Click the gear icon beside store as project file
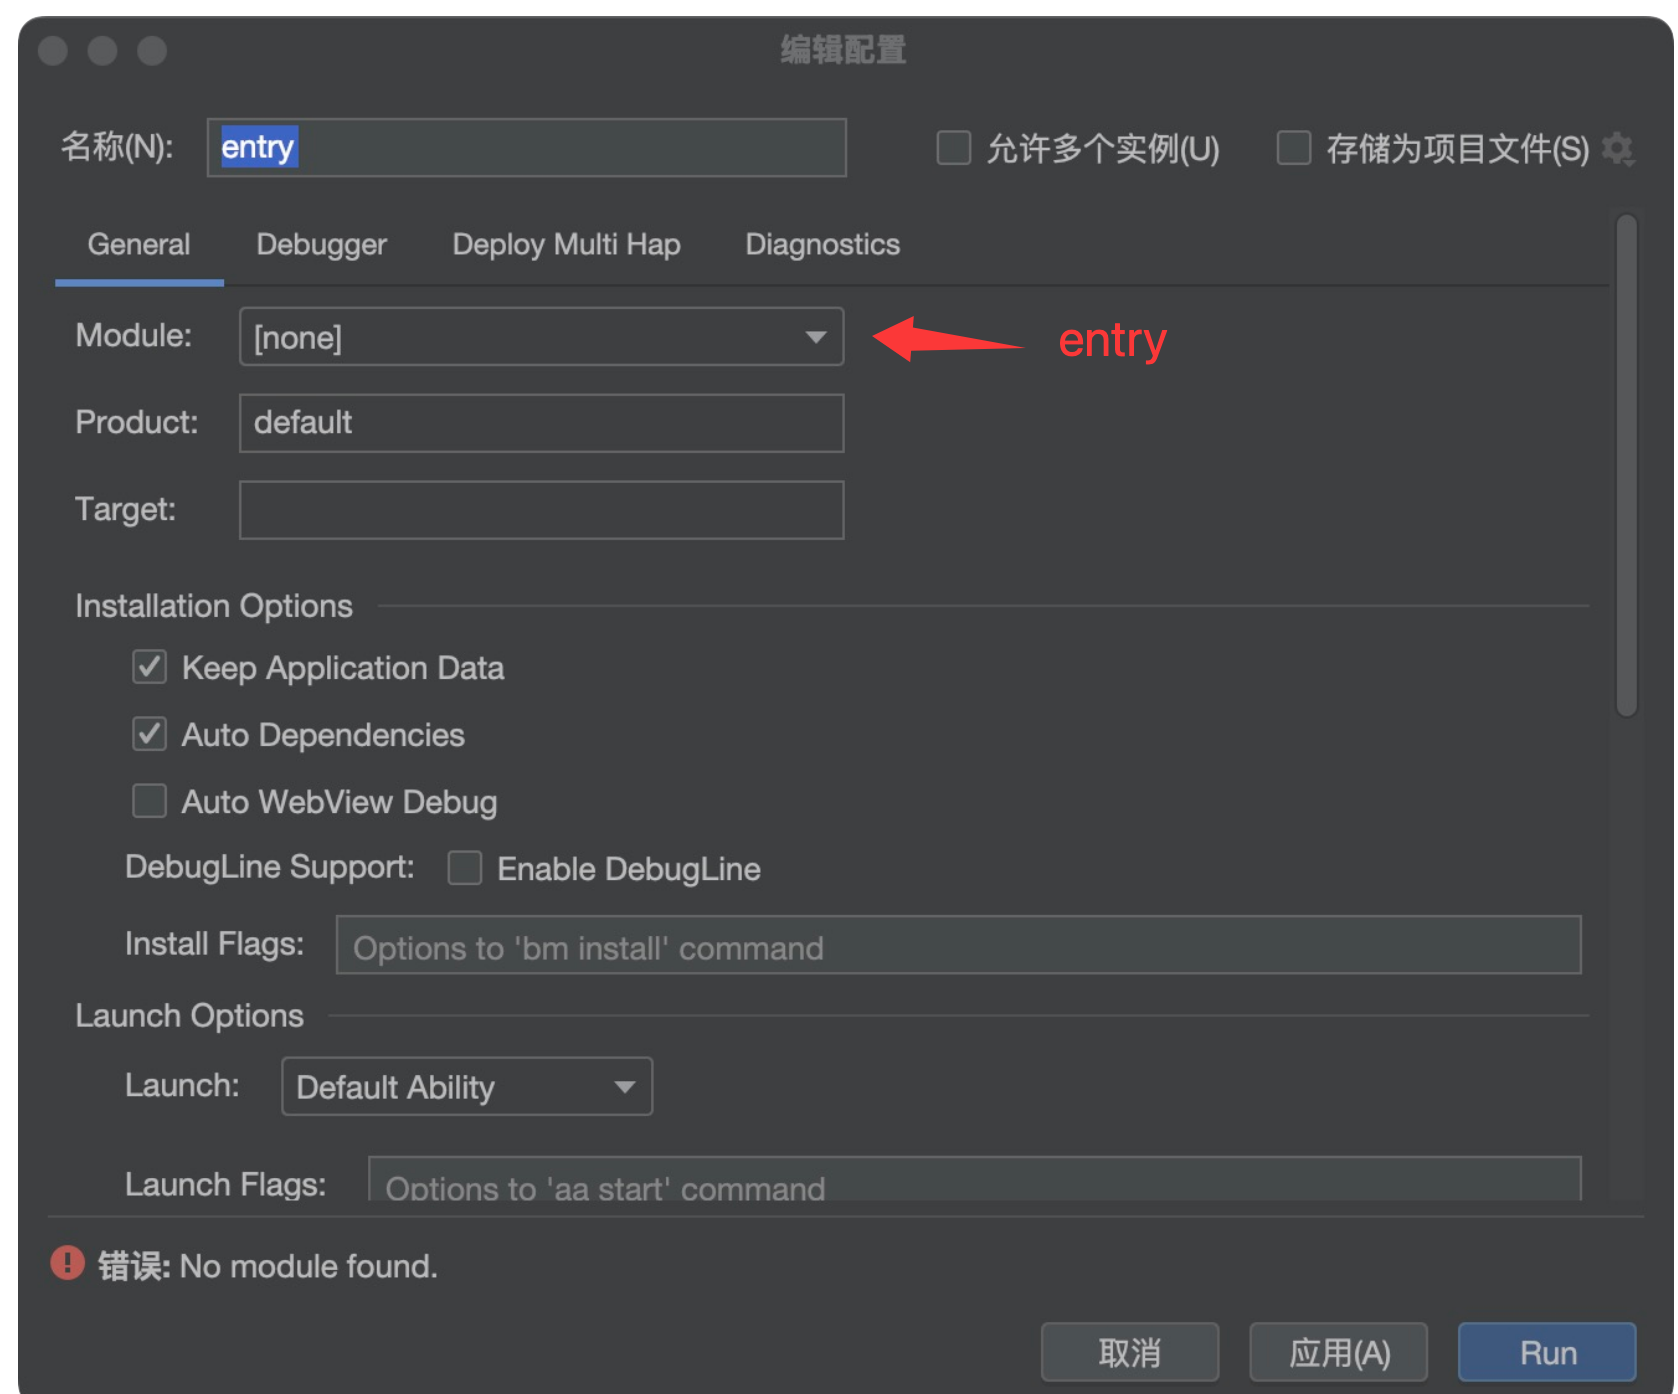 (1618, 149)
